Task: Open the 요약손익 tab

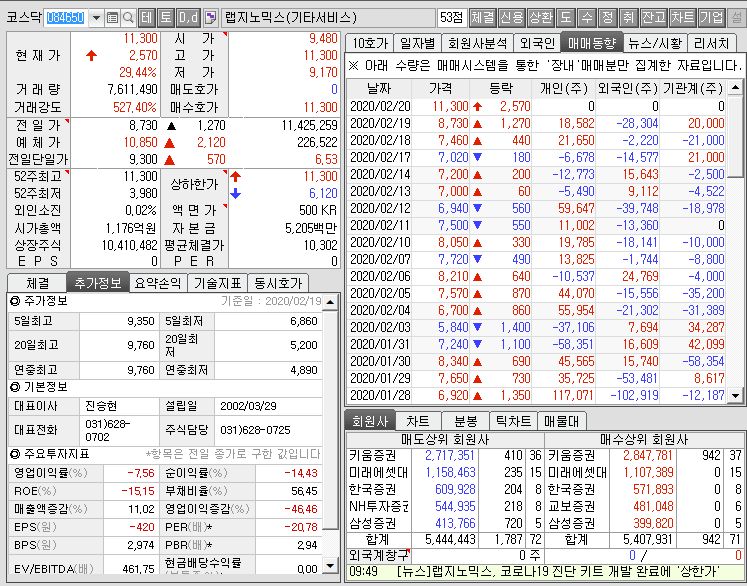Action: (158, 283)
